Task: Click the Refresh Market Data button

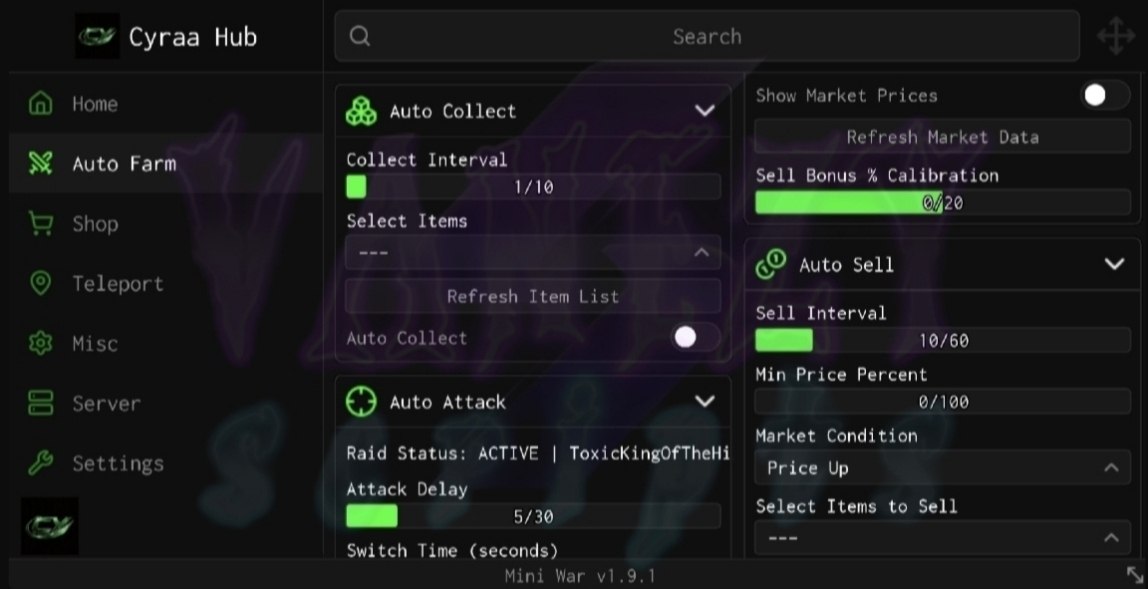Action: coord(942,137)
